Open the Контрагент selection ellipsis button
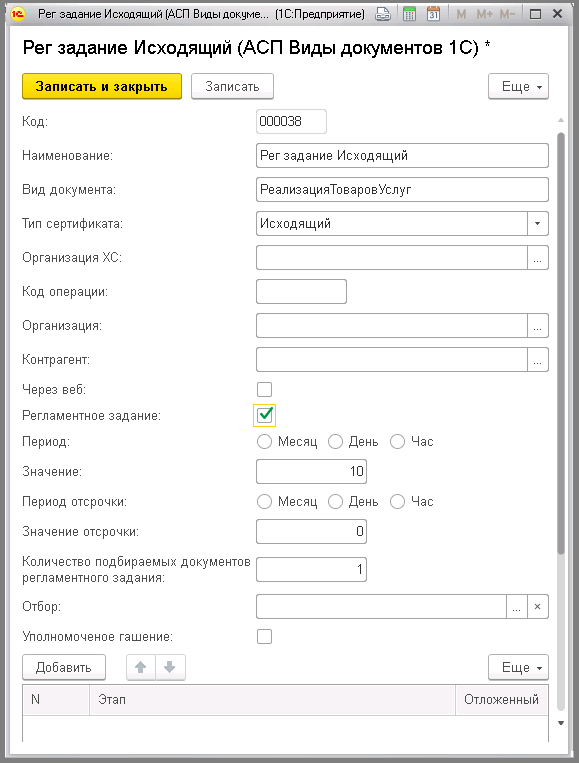Viewport: 579px width, 763px height. click(x=538, y=360)
